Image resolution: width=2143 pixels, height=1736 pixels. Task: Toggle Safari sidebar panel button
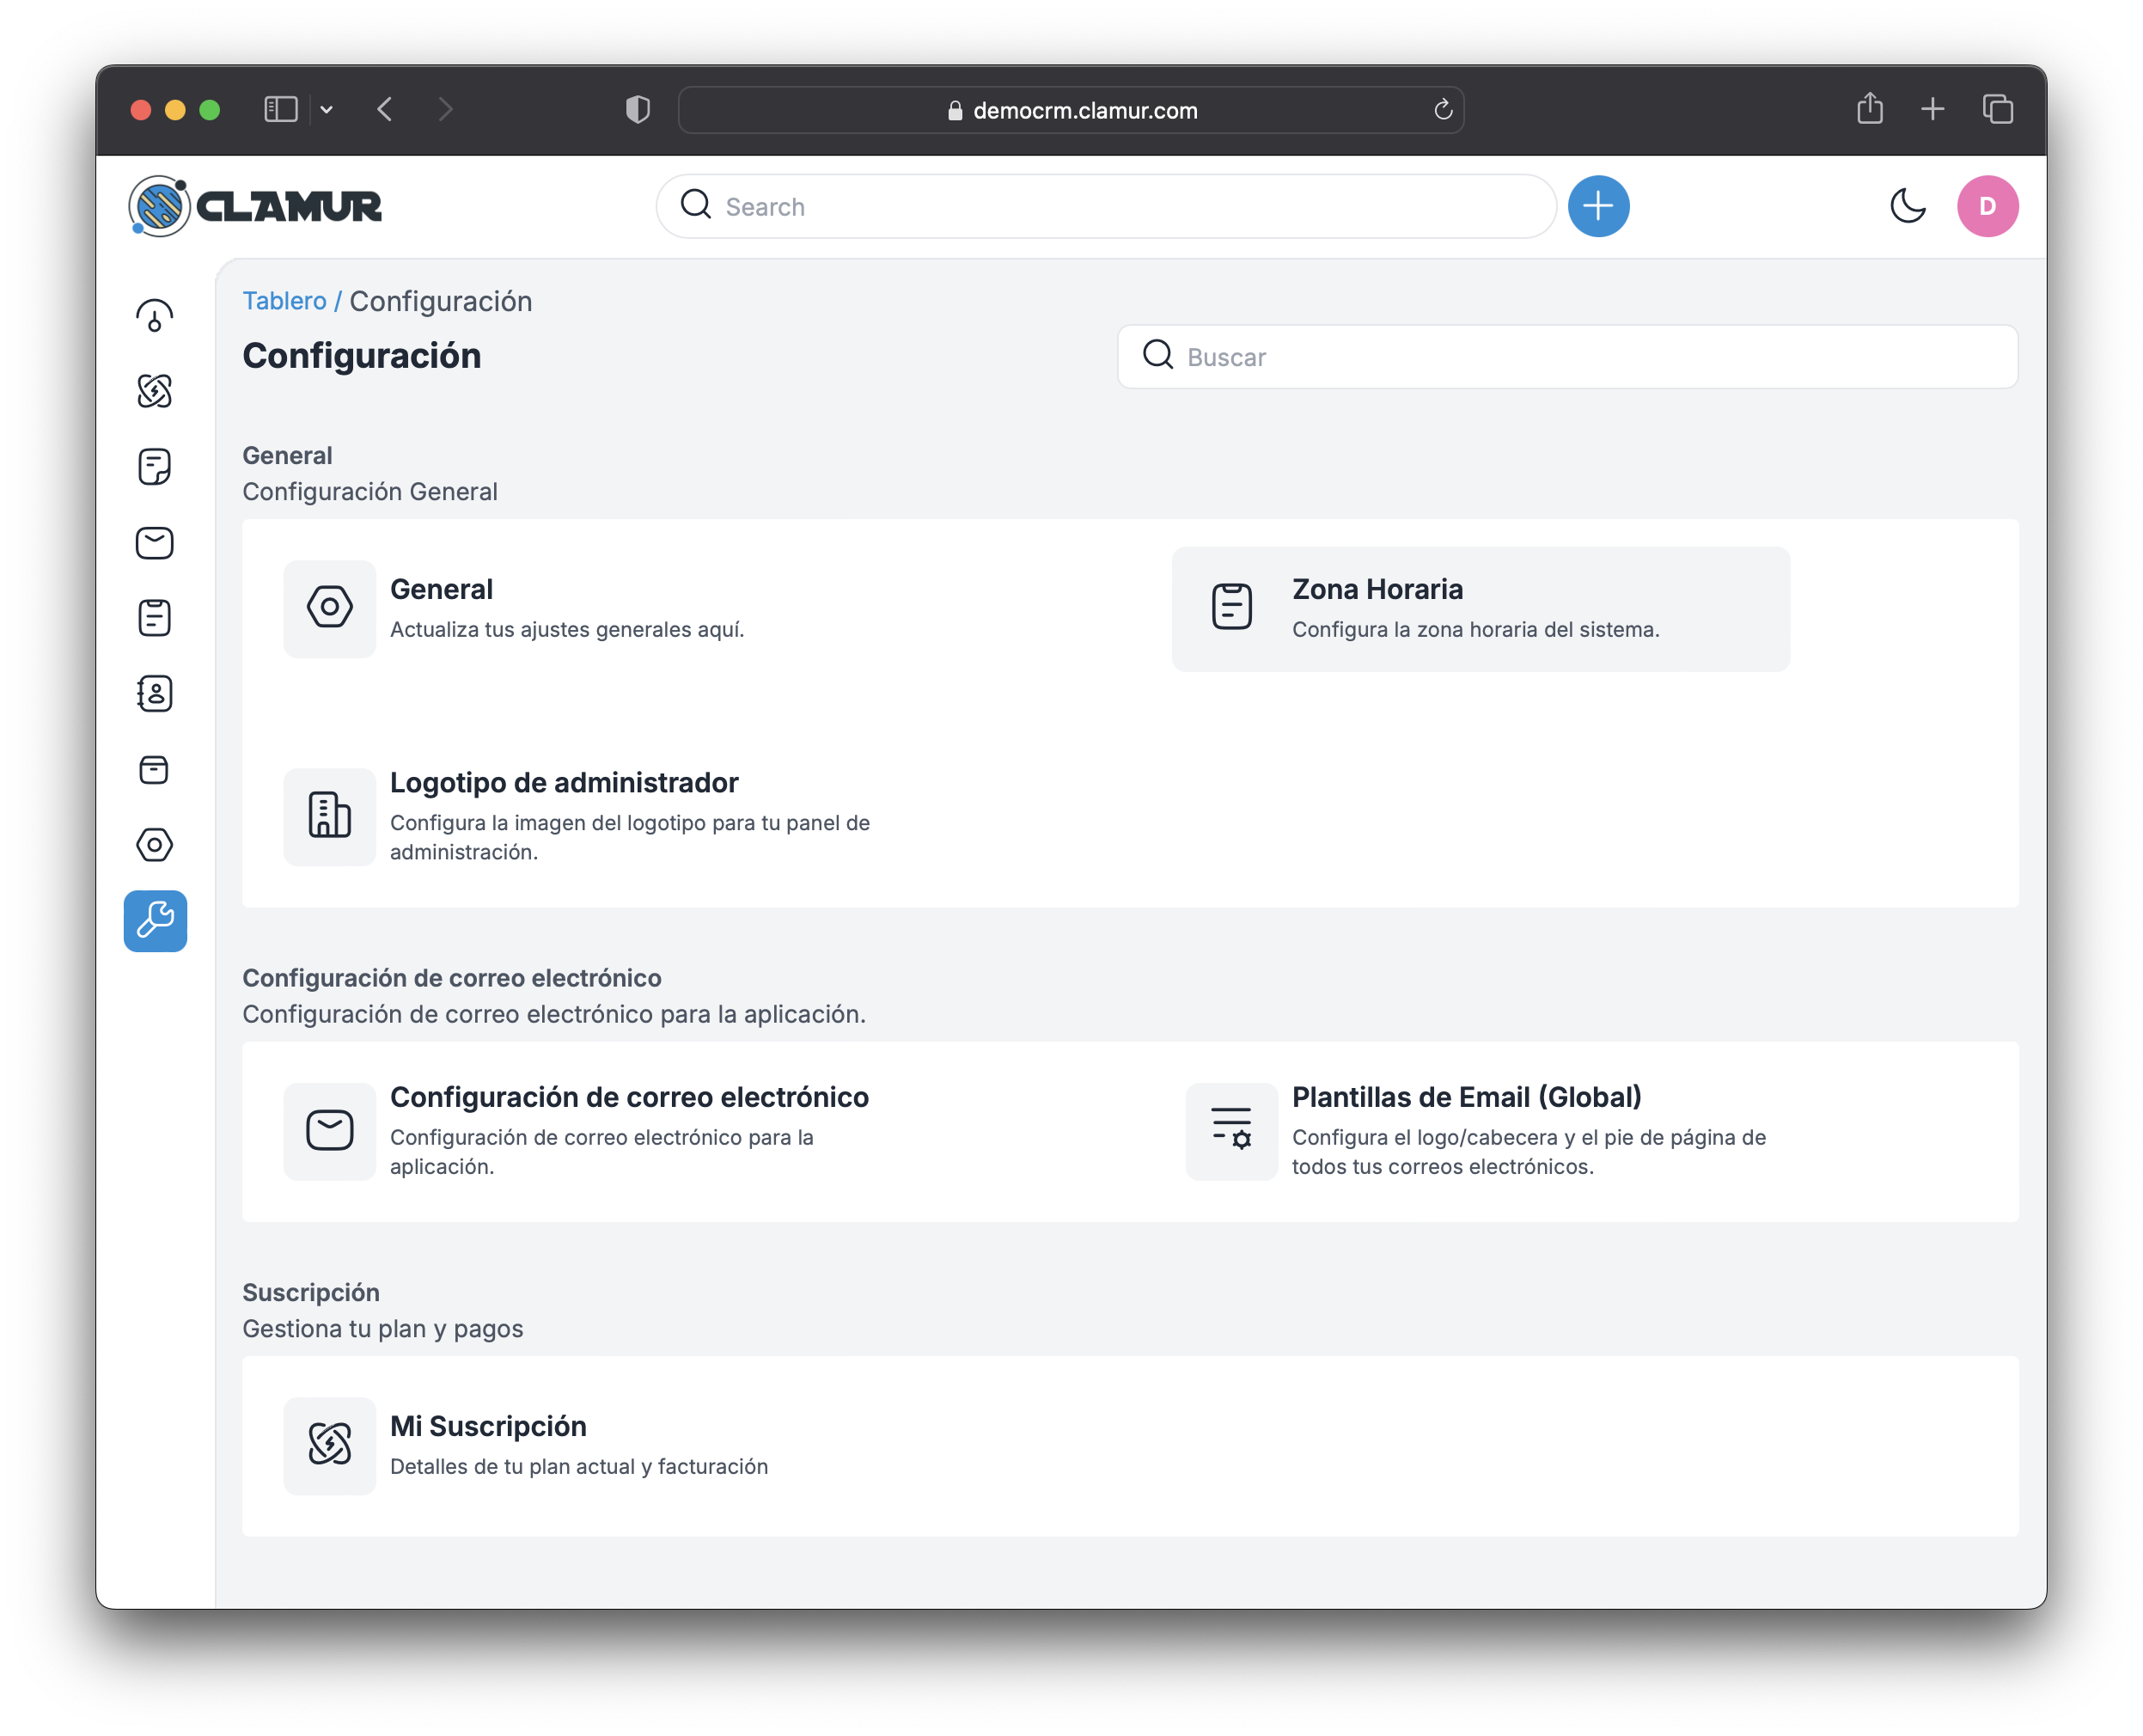coord(281,109)
